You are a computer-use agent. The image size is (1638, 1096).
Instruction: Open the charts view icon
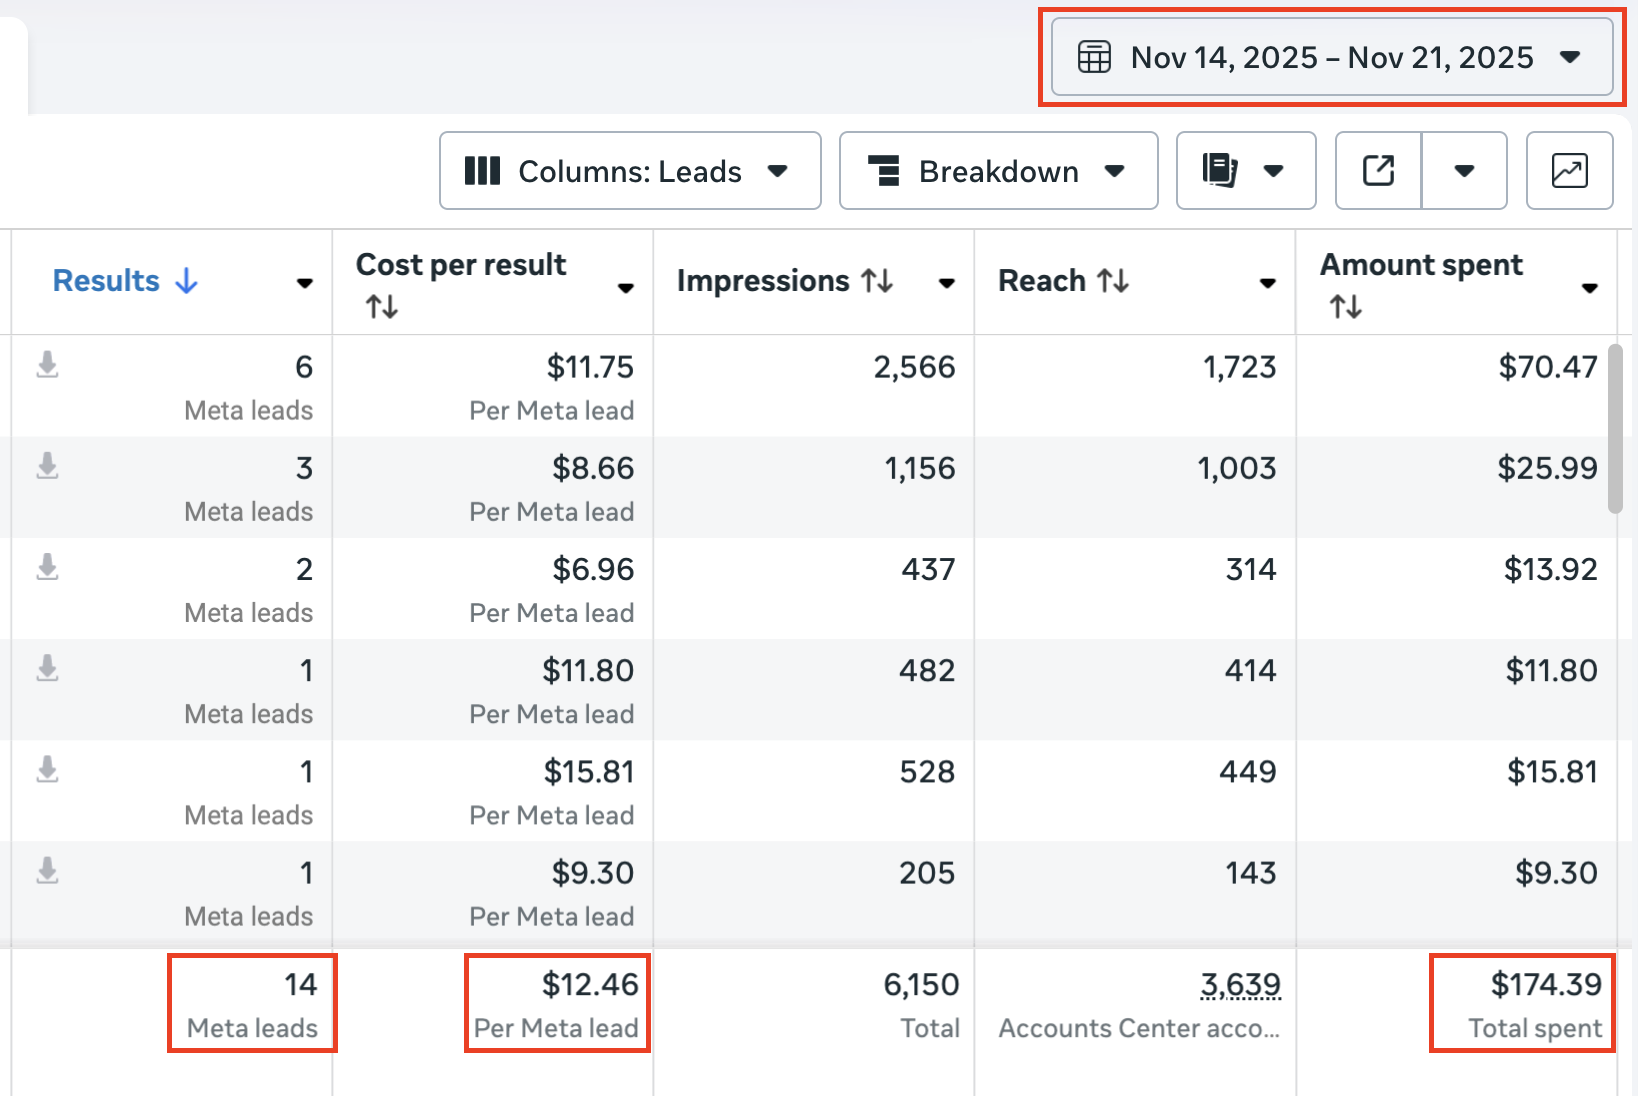(x=1569, y=171)
